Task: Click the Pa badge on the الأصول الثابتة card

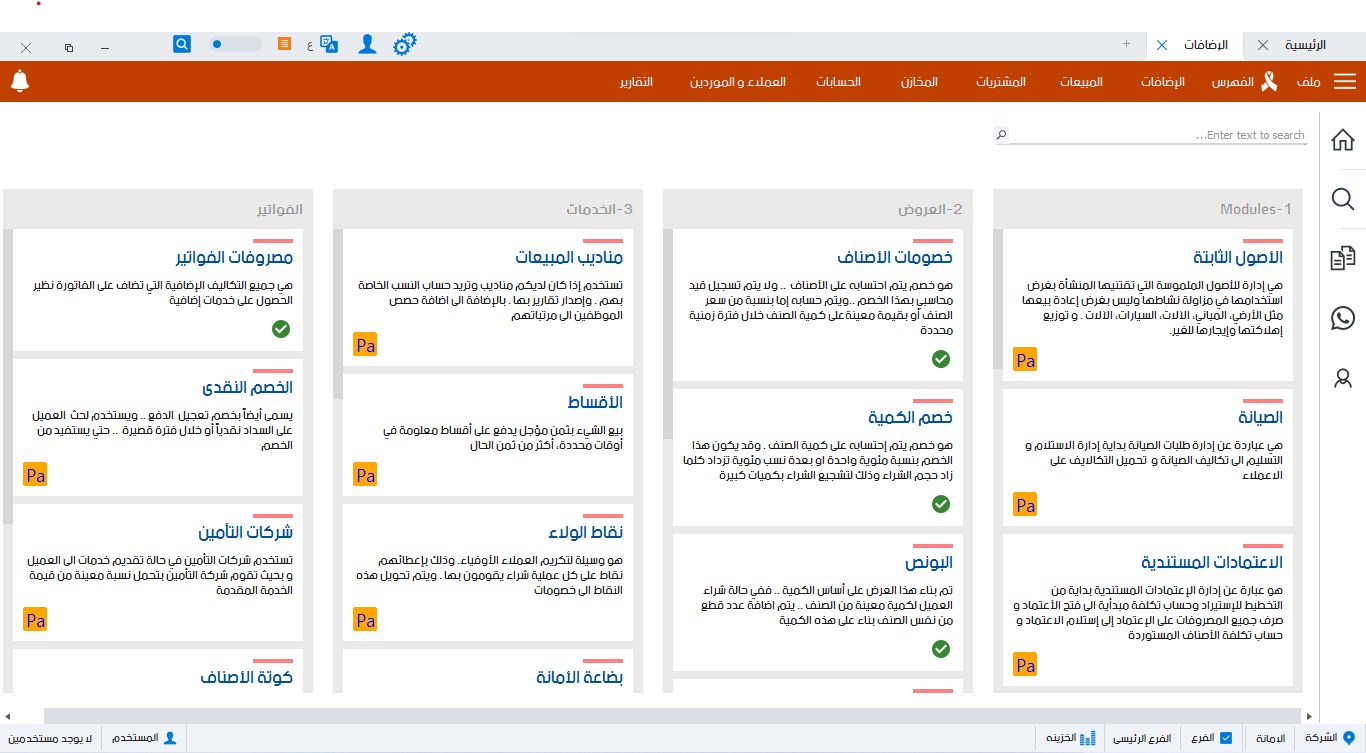Action: 1024,359
